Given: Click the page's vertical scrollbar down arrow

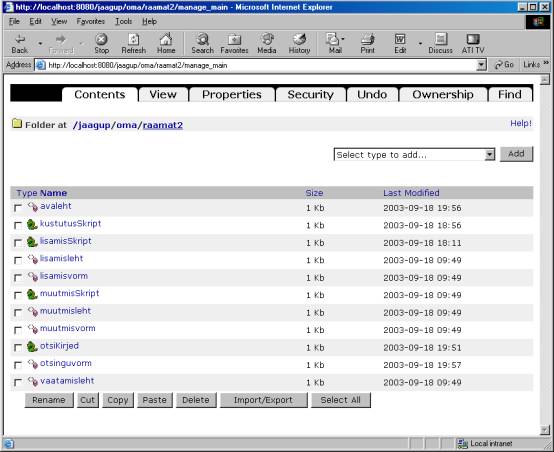Looking at the screenshot, I should pos(545,430).
